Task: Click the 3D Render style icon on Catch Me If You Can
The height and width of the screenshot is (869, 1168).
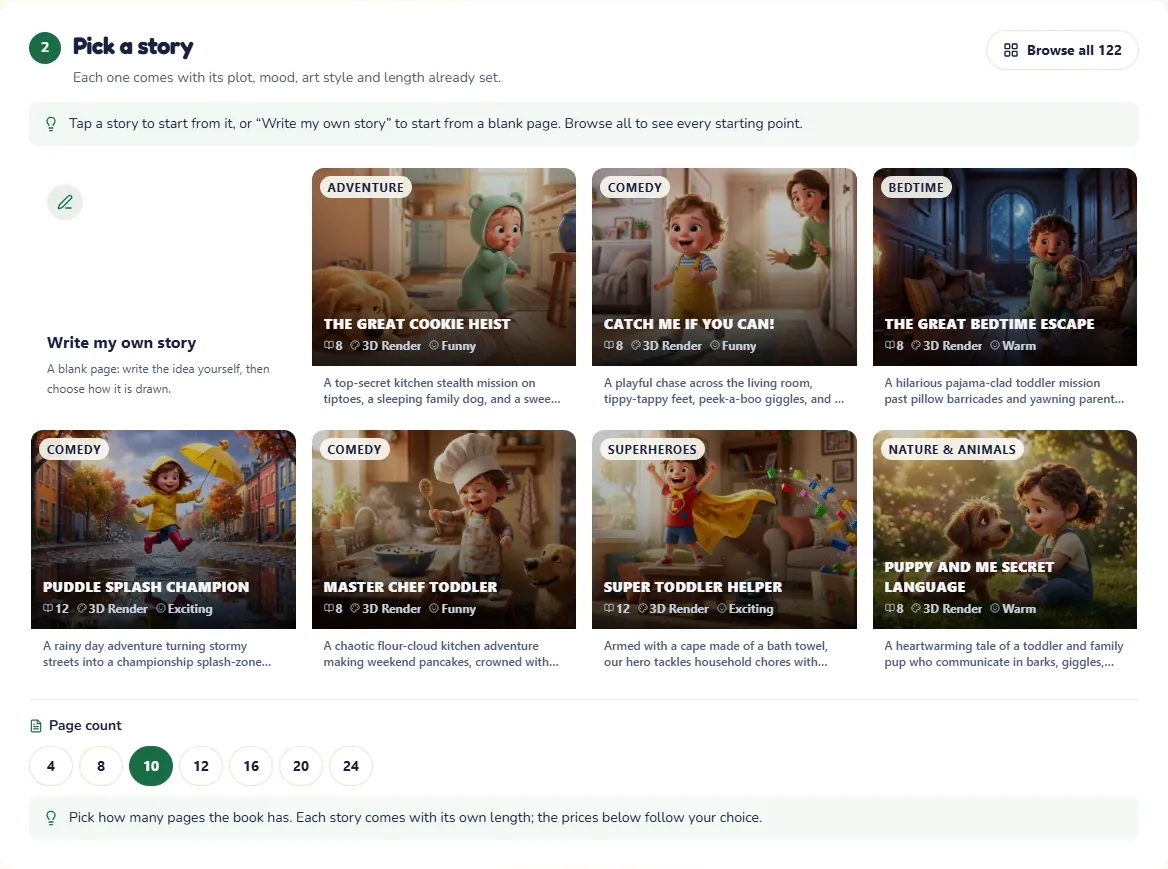Action: coord(635,346)
